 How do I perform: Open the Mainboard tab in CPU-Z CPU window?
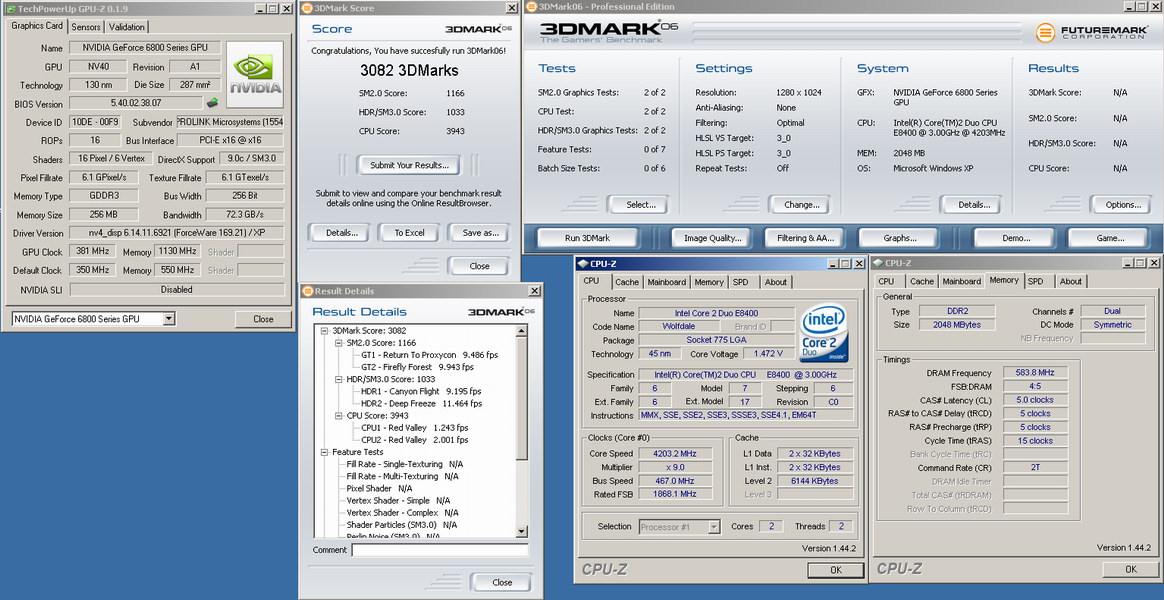pyautogui.click(x=667, y=282)
